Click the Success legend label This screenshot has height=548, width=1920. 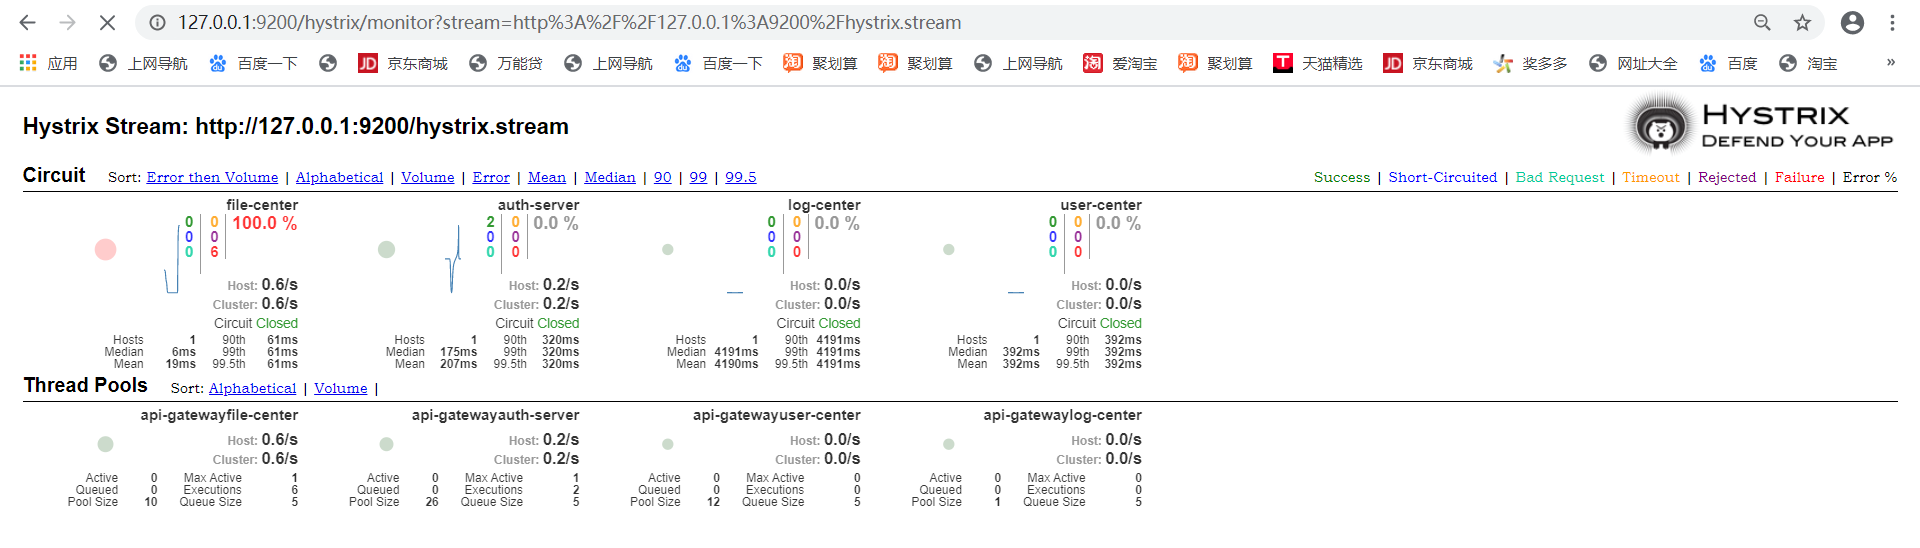[1342, 177]
